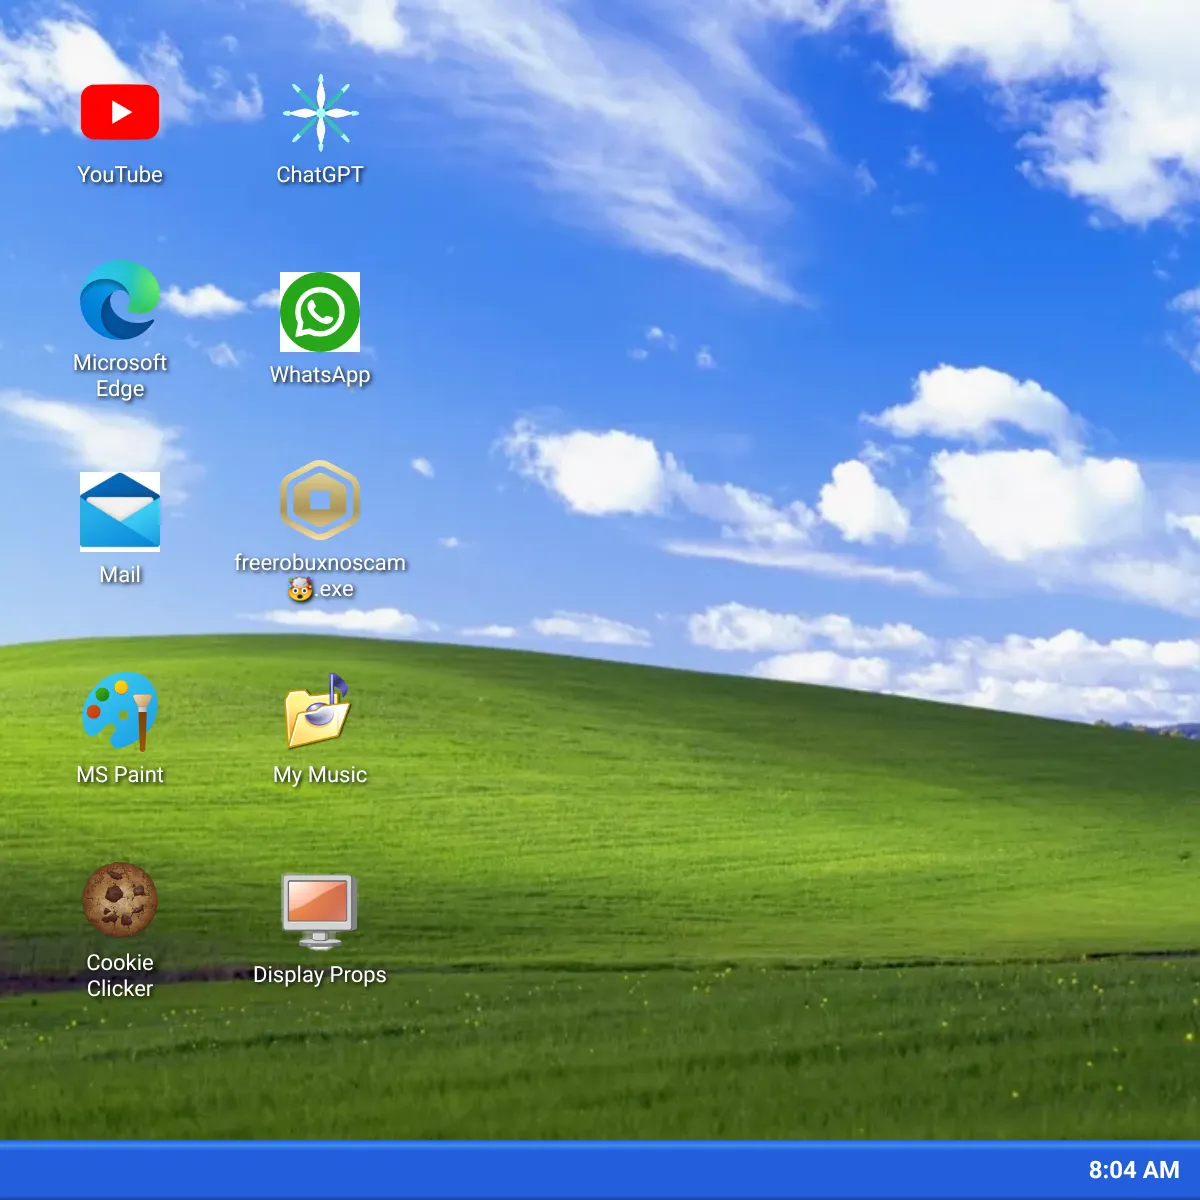This screenshot has width=1200, height=1200.
Task: Launch the Cookie Clicker icon
Action: pos(120,900)
